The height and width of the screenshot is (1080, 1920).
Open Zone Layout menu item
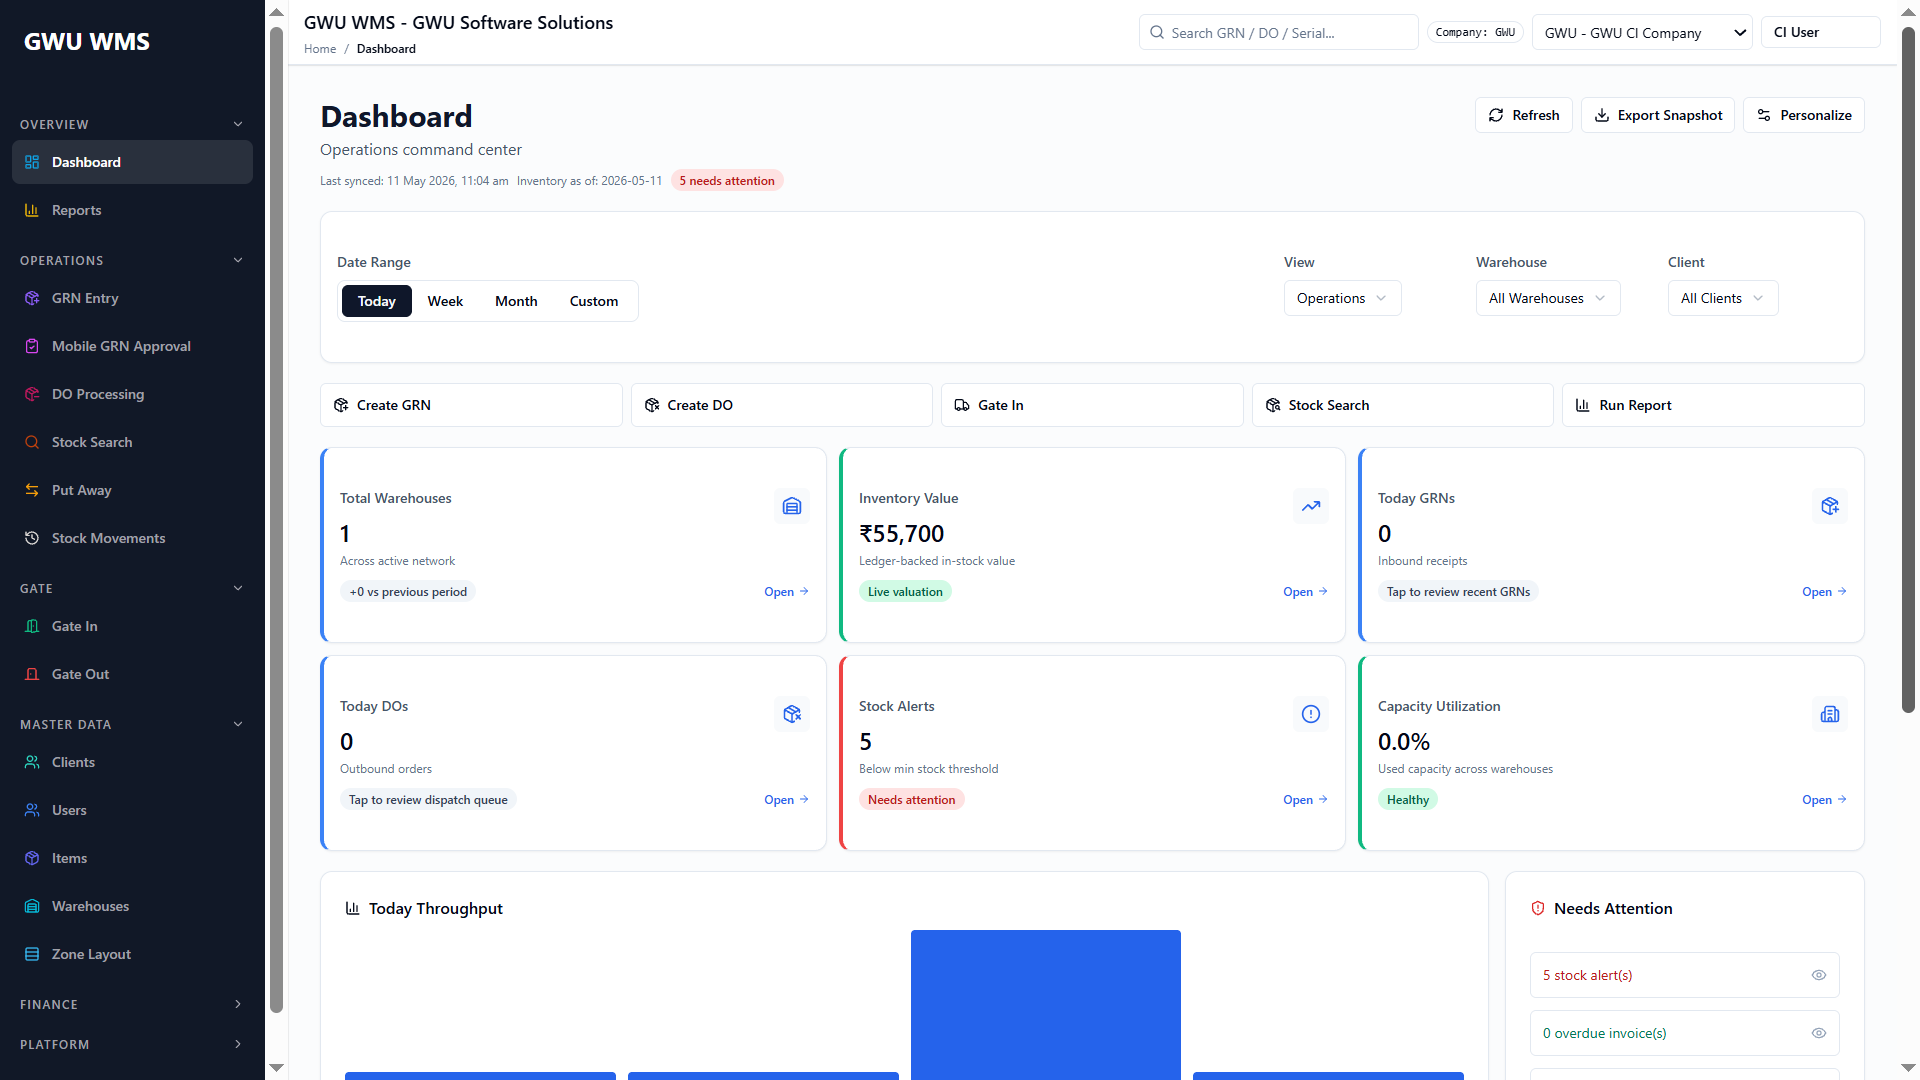click(x=132, y=954)
